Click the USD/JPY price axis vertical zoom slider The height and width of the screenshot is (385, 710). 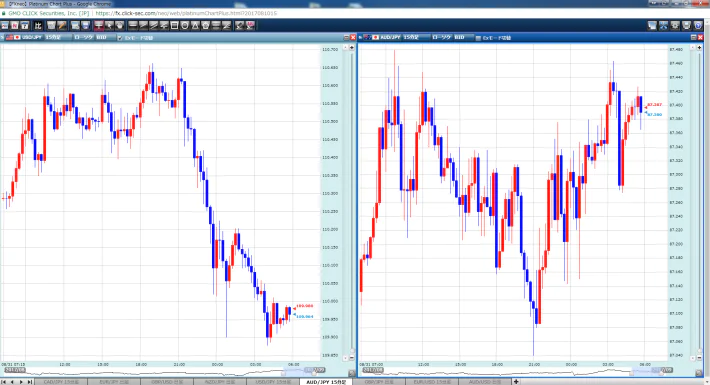(352, 202)
